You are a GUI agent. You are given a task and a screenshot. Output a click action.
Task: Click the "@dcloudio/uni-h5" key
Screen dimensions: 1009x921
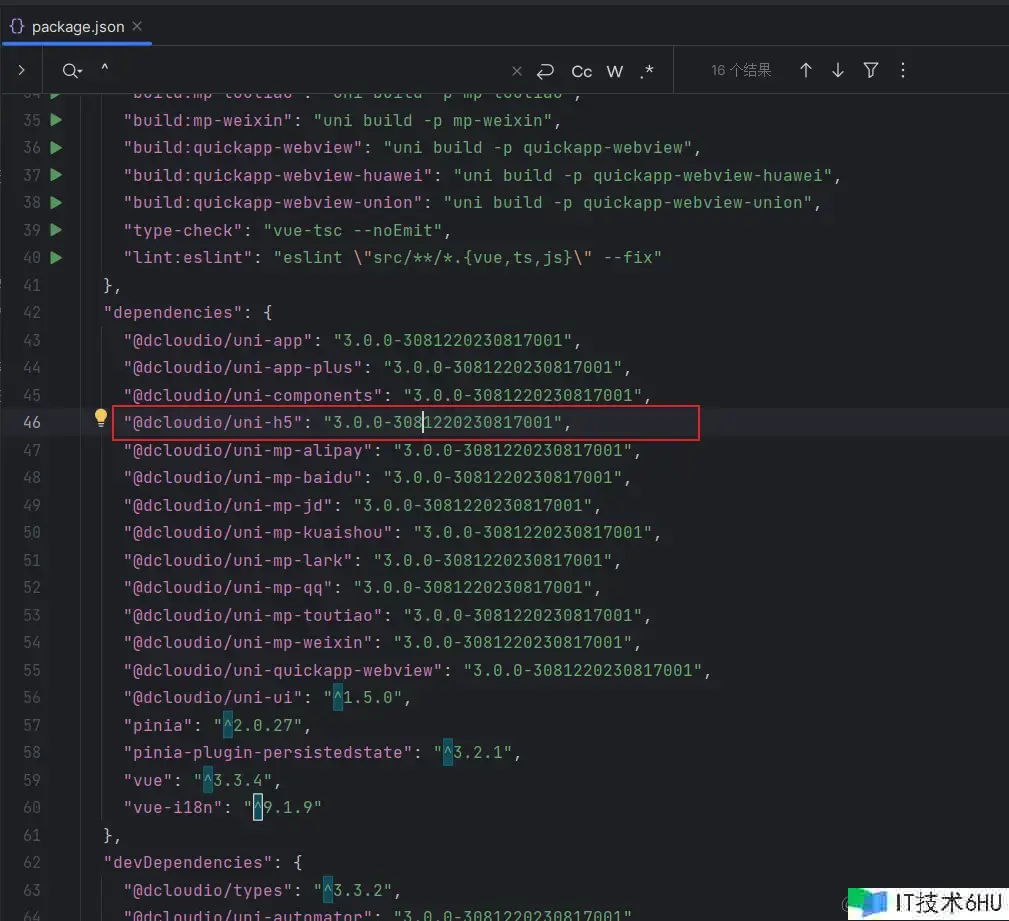[212, 422]
